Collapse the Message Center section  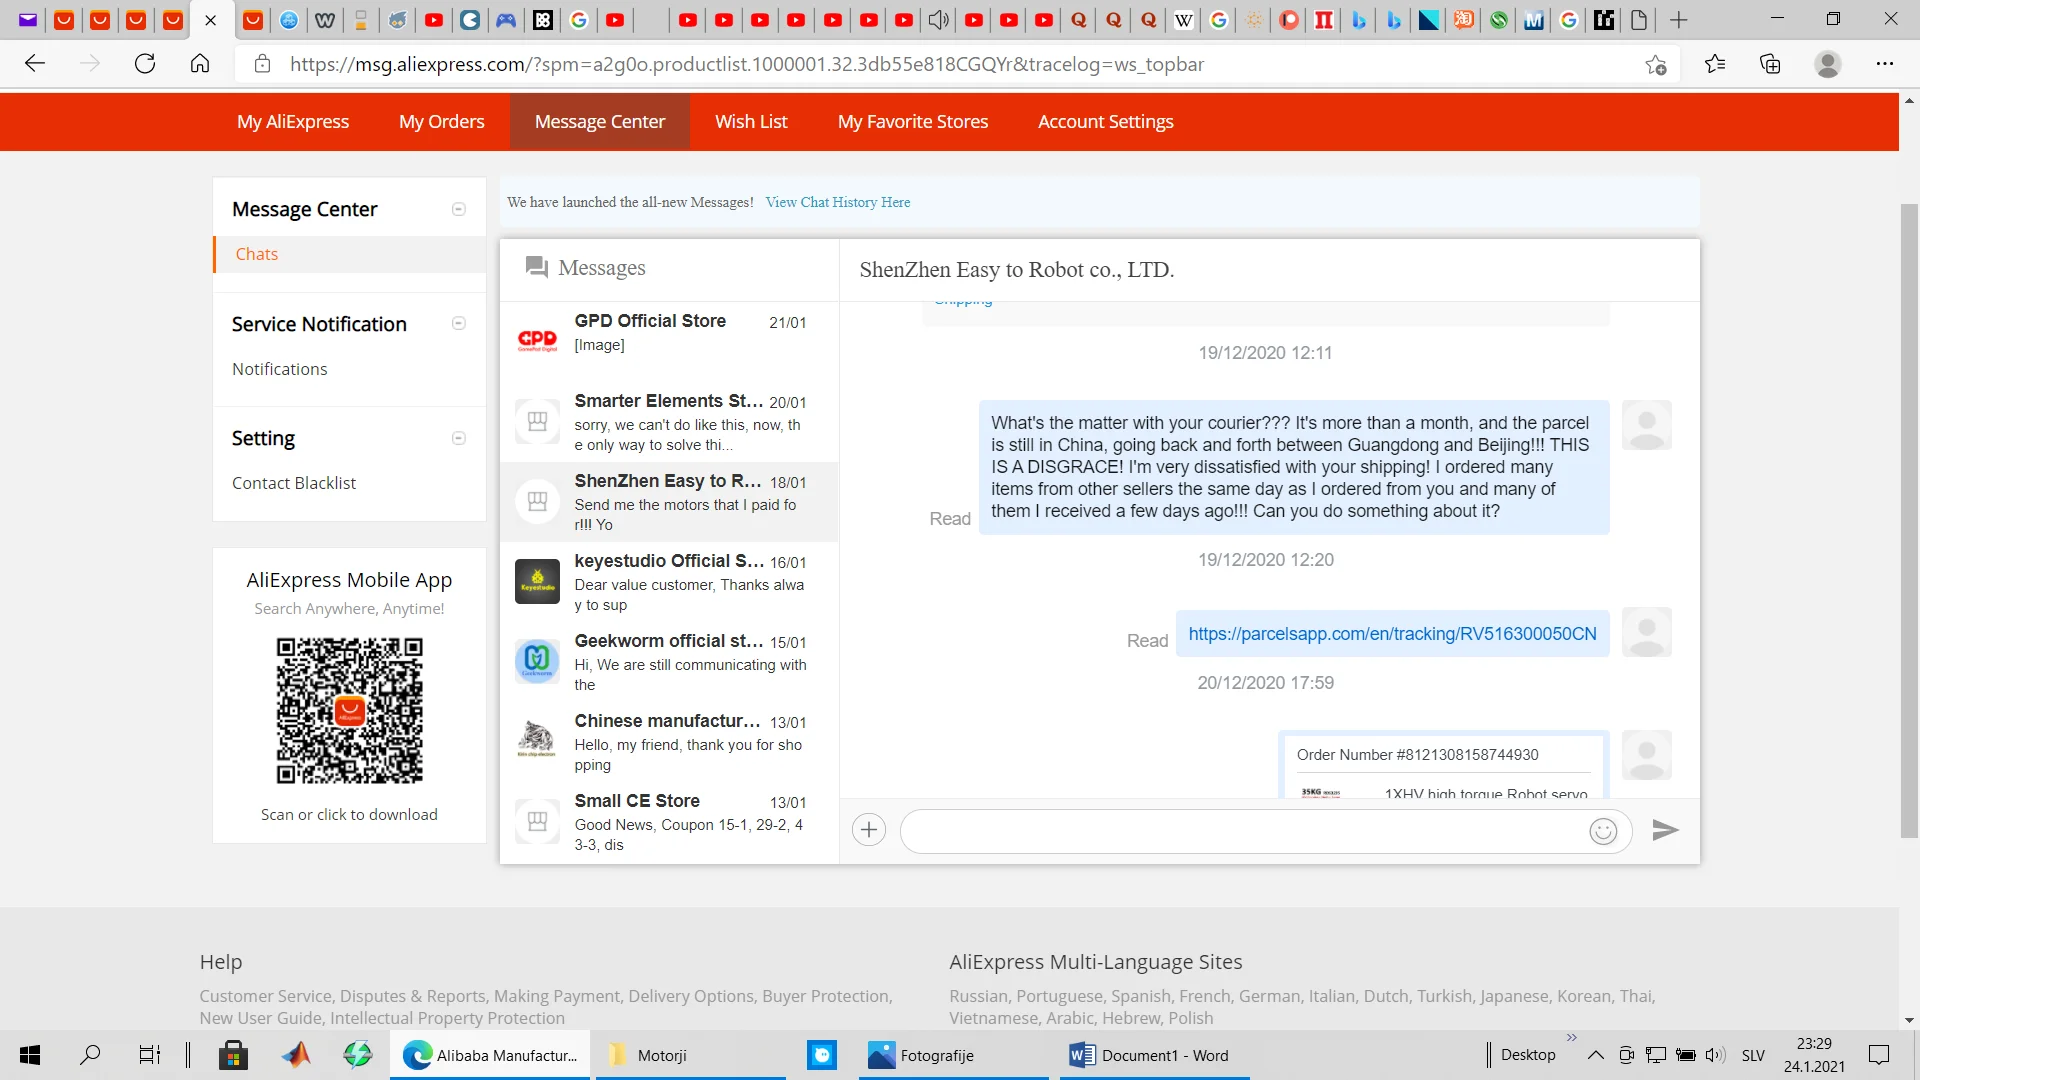(459, 209)
